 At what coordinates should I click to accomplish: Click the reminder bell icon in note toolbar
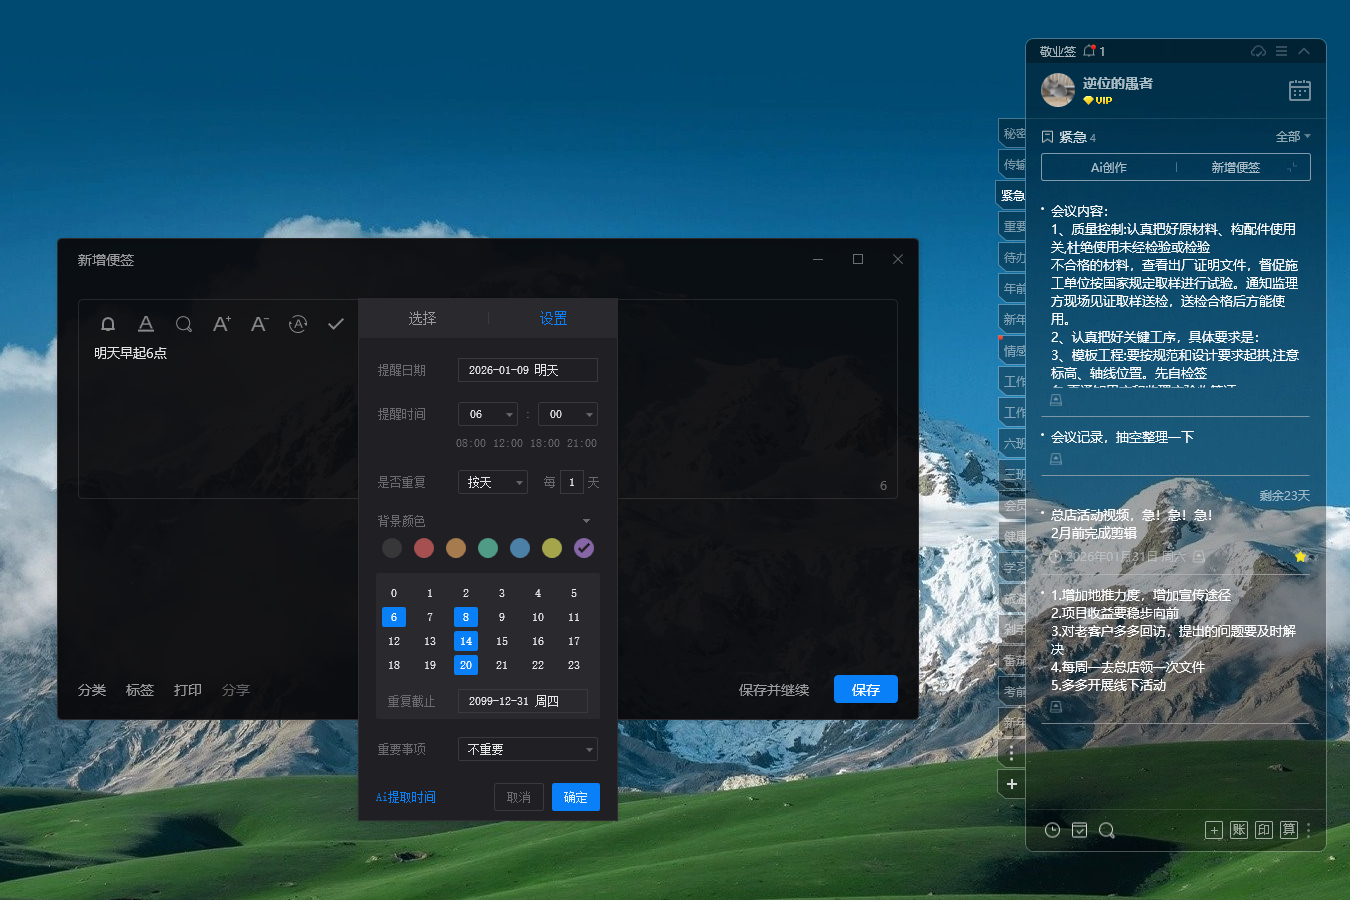[x=108, y=324]
